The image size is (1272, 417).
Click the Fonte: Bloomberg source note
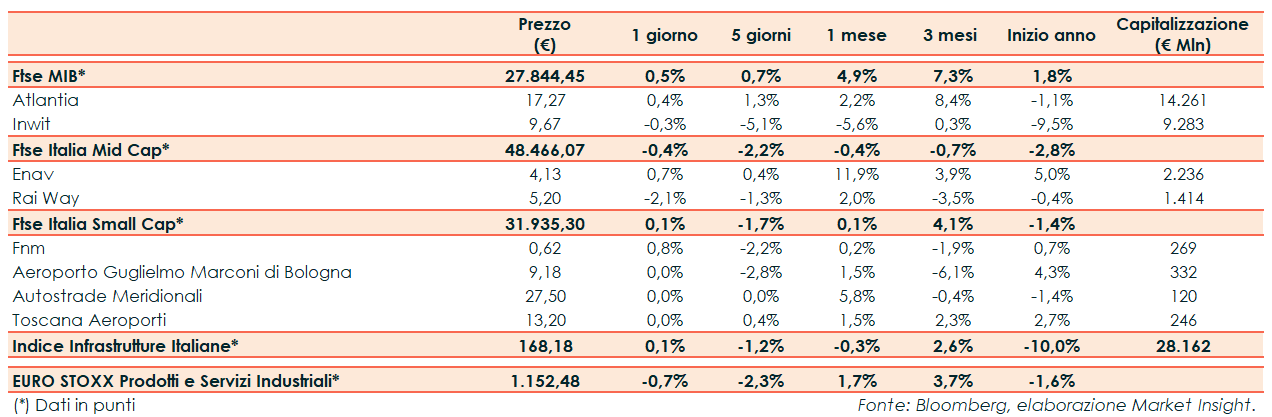point(1055,405)
